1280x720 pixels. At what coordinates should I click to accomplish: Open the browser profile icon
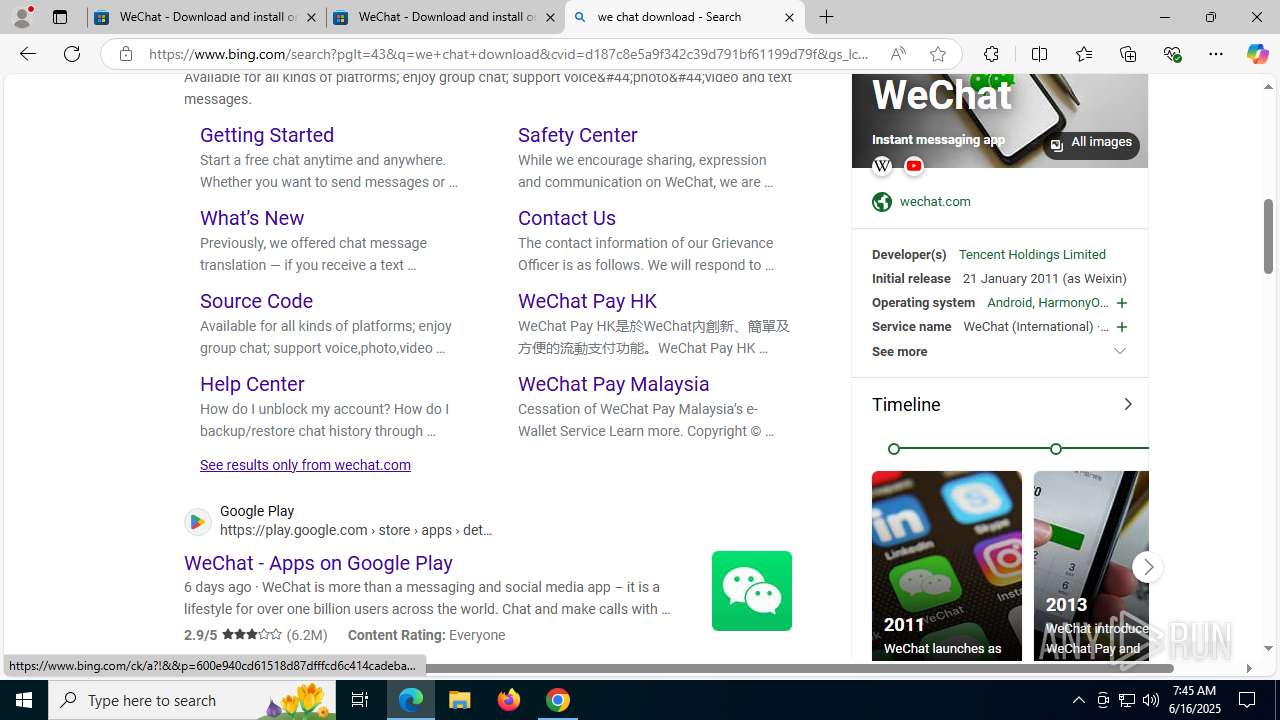(22, 17)
